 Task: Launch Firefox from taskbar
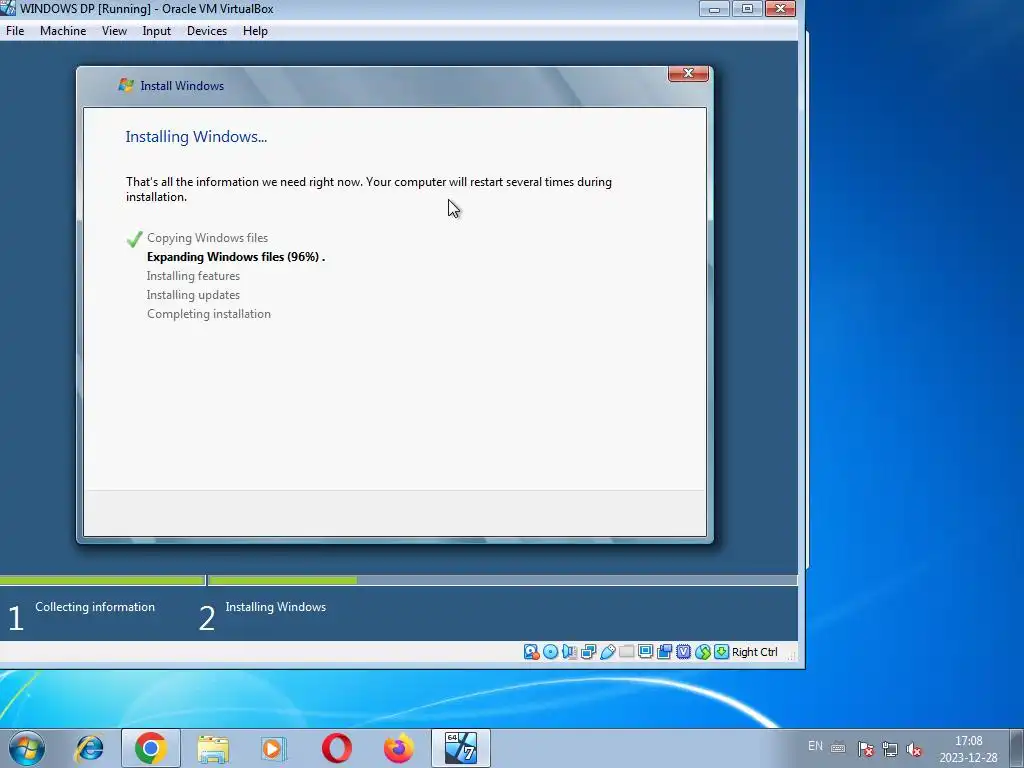398,748
